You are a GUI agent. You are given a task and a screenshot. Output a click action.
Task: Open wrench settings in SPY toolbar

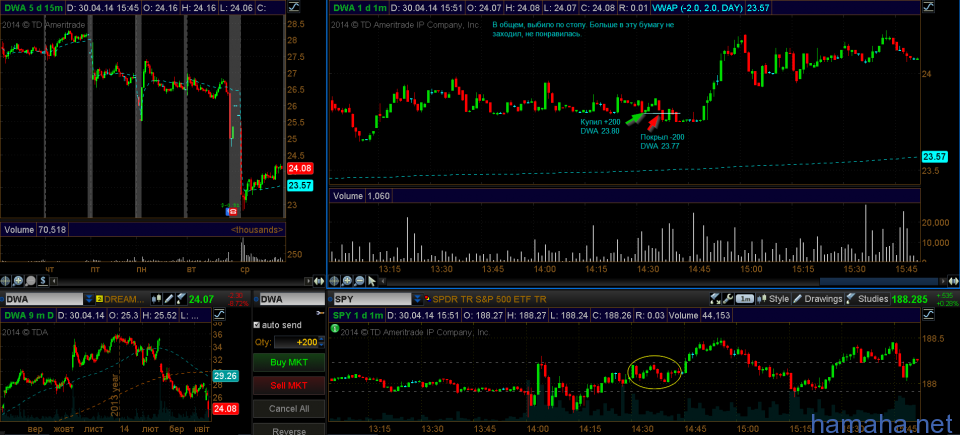[727, 299]
